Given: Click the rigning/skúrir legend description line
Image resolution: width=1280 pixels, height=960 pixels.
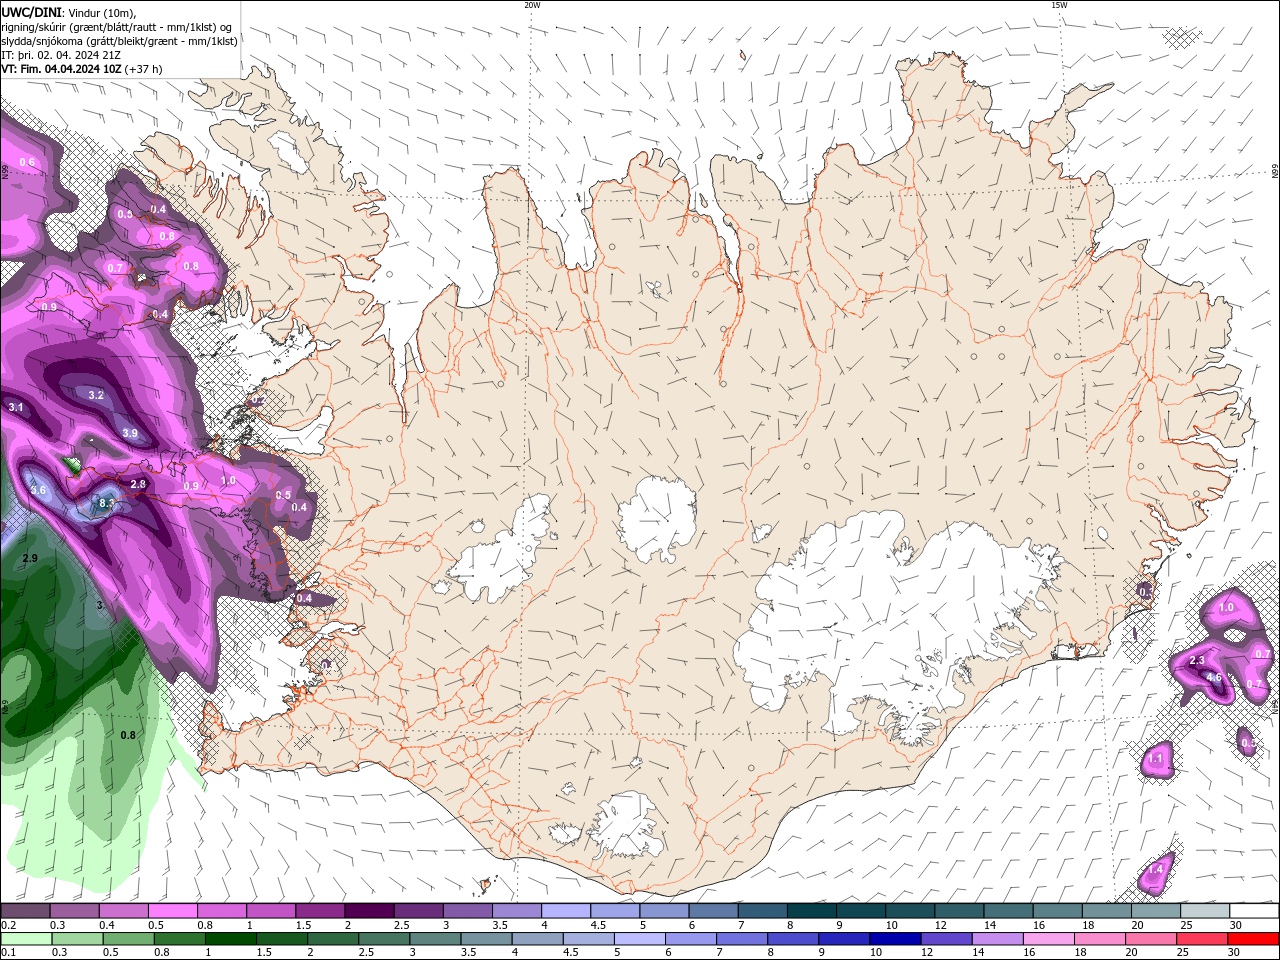Looking at the screenshot, I should (x=116, y=27).
